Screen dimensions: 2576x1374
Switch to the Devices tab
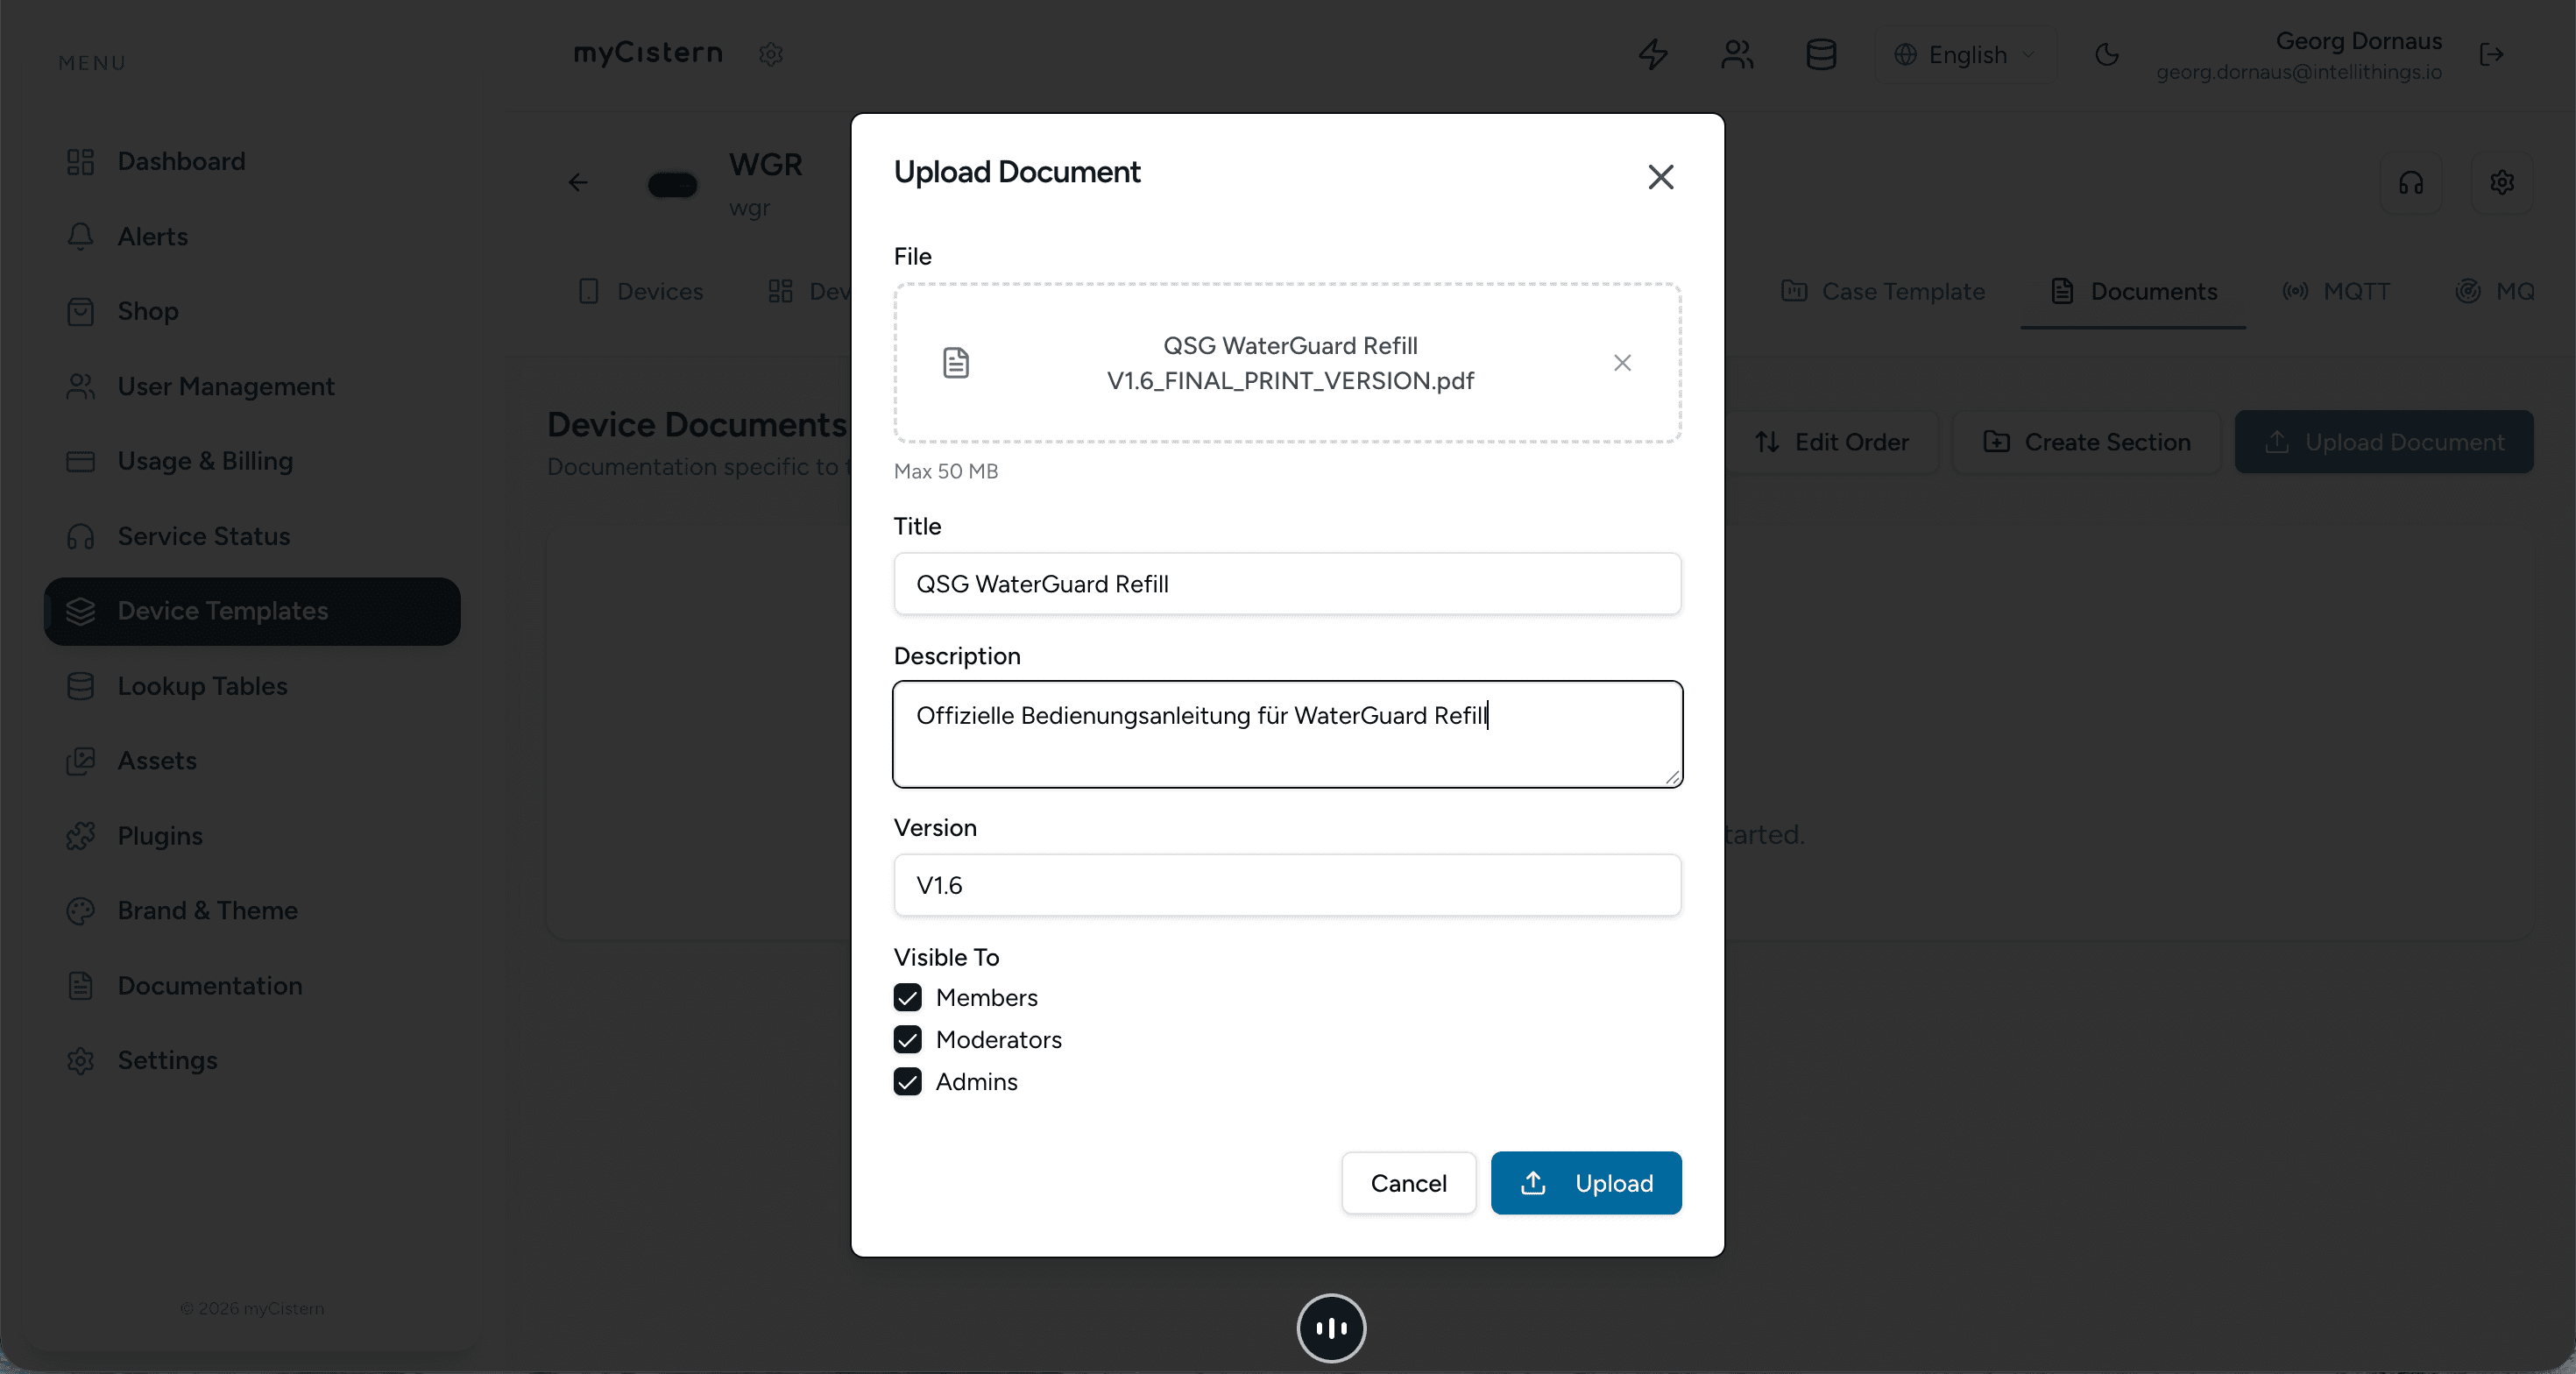tap(641, 291)
